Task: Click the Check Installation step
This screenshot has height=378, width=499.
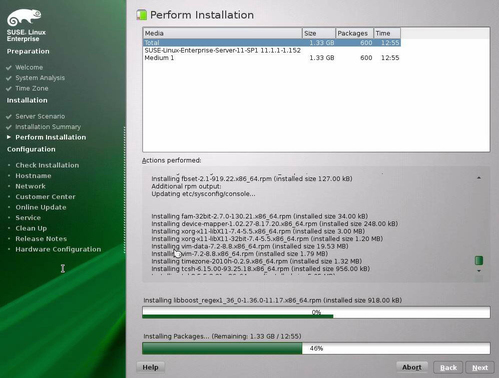Action: [x=47, y=165]
